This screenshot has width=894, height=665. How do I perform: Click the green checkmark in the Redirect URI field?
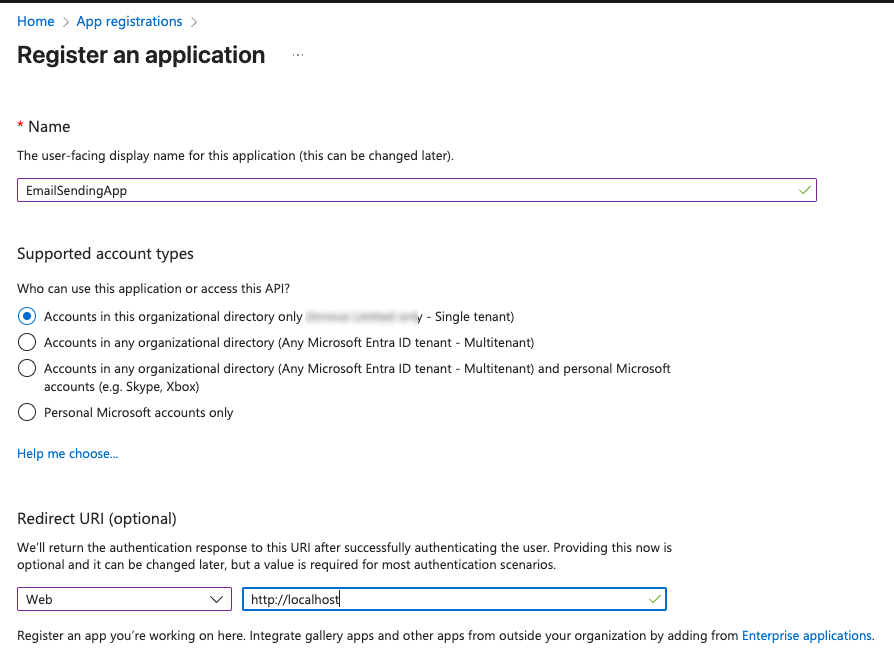tap(654, 598)
